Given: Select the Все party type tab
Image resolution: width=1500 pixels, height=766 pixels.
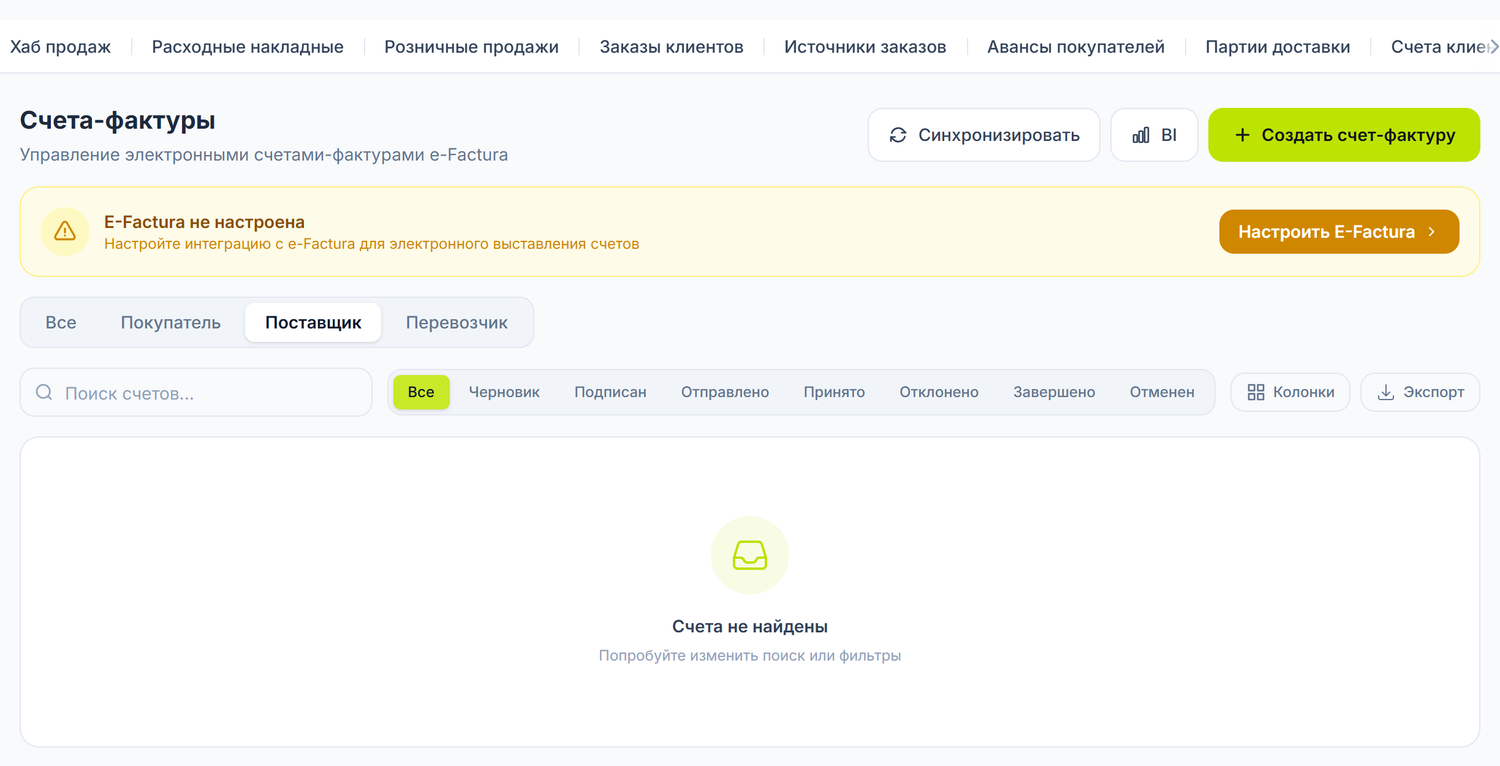Looking at the screenshot, I should click(61, 323).
